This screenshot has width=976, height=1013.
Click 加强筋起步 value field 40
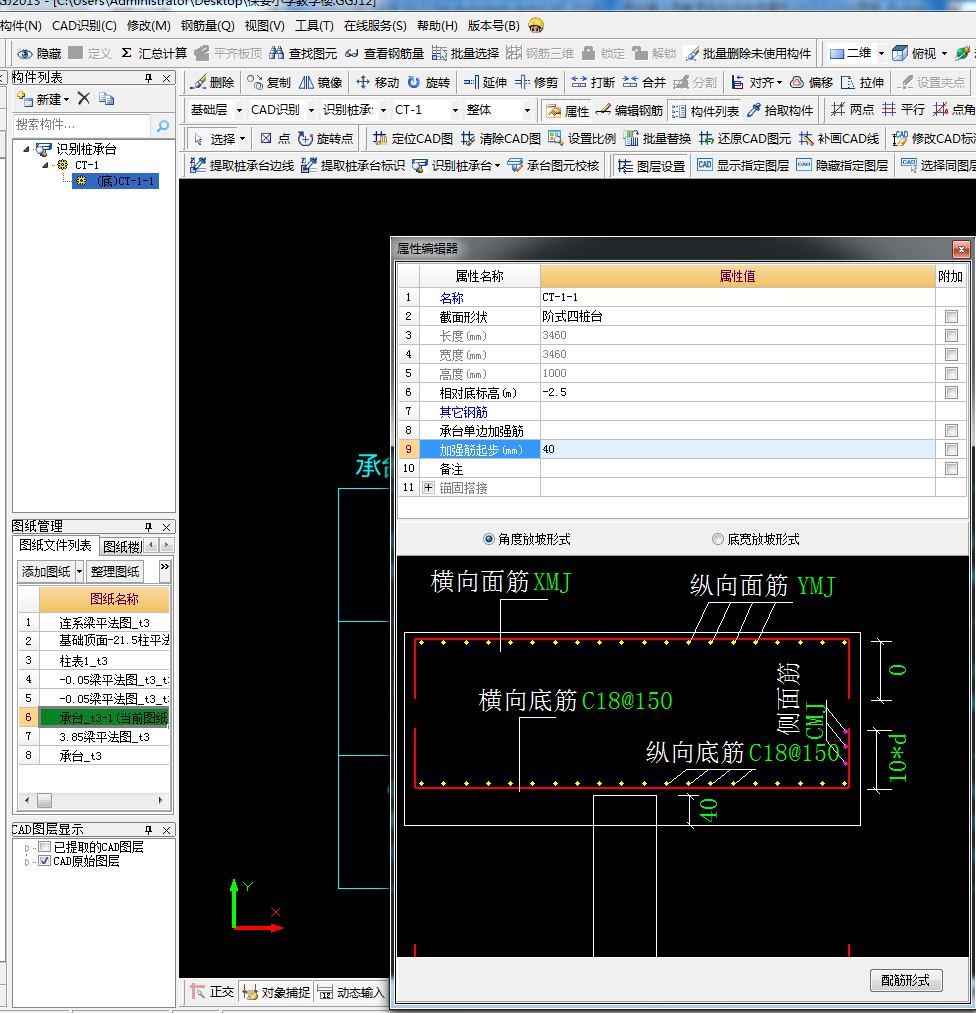tap(738, 449)
